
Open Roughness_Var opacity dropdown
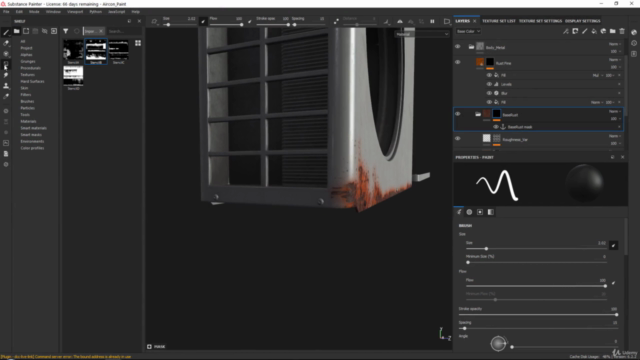point(615,143)
